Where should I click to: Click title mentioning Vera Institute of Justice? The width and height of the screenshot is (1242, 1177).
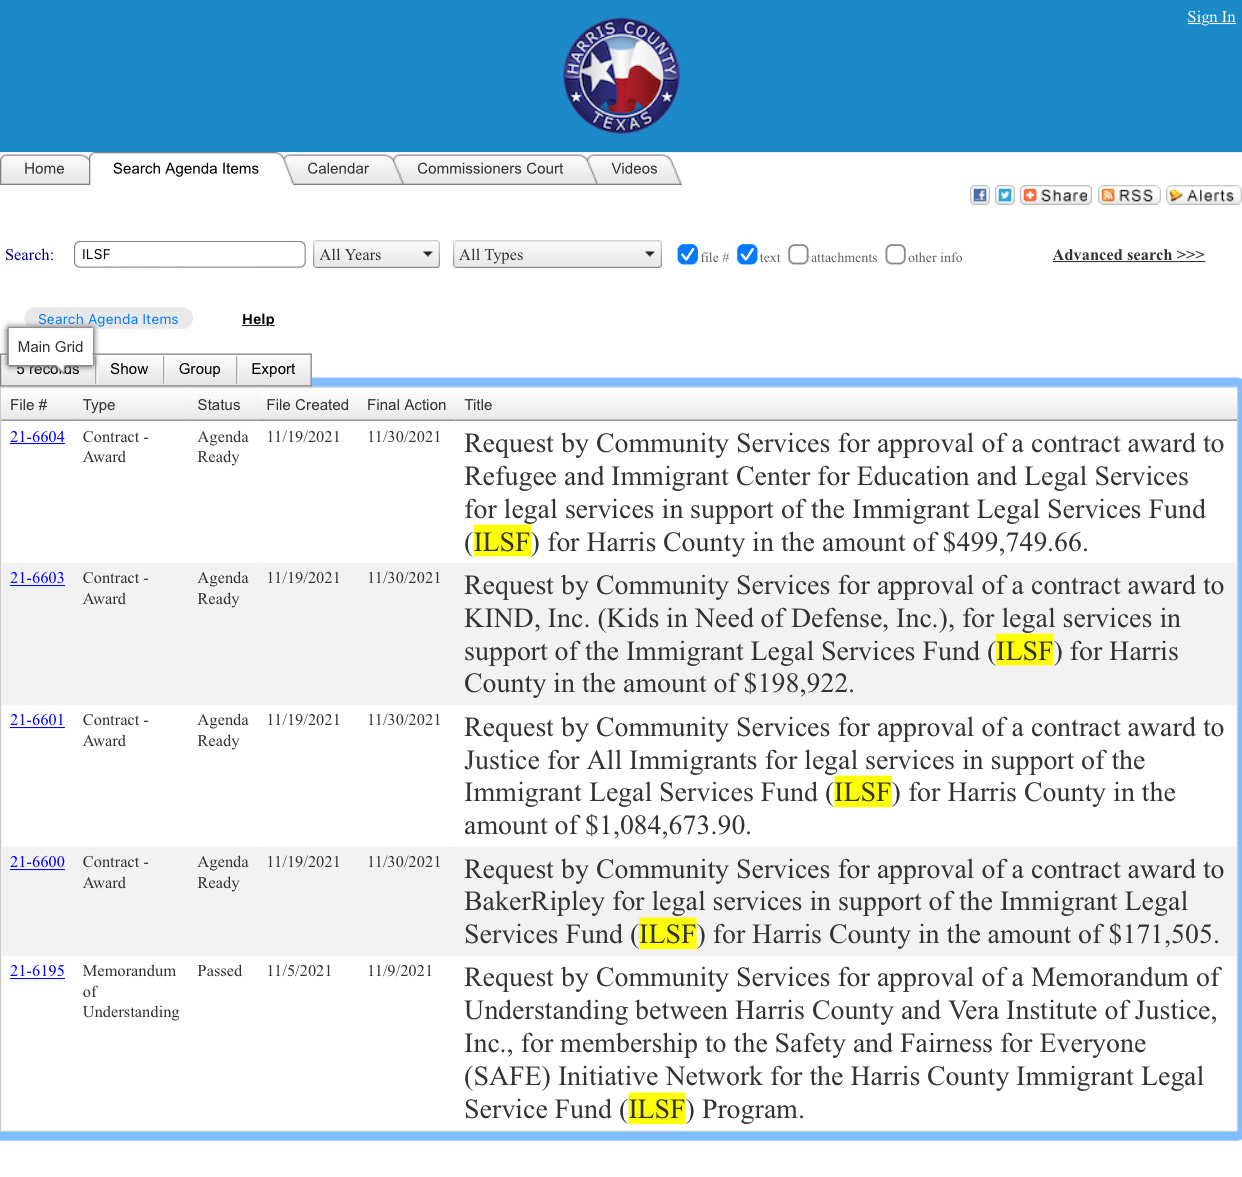tap(844, 1044)
